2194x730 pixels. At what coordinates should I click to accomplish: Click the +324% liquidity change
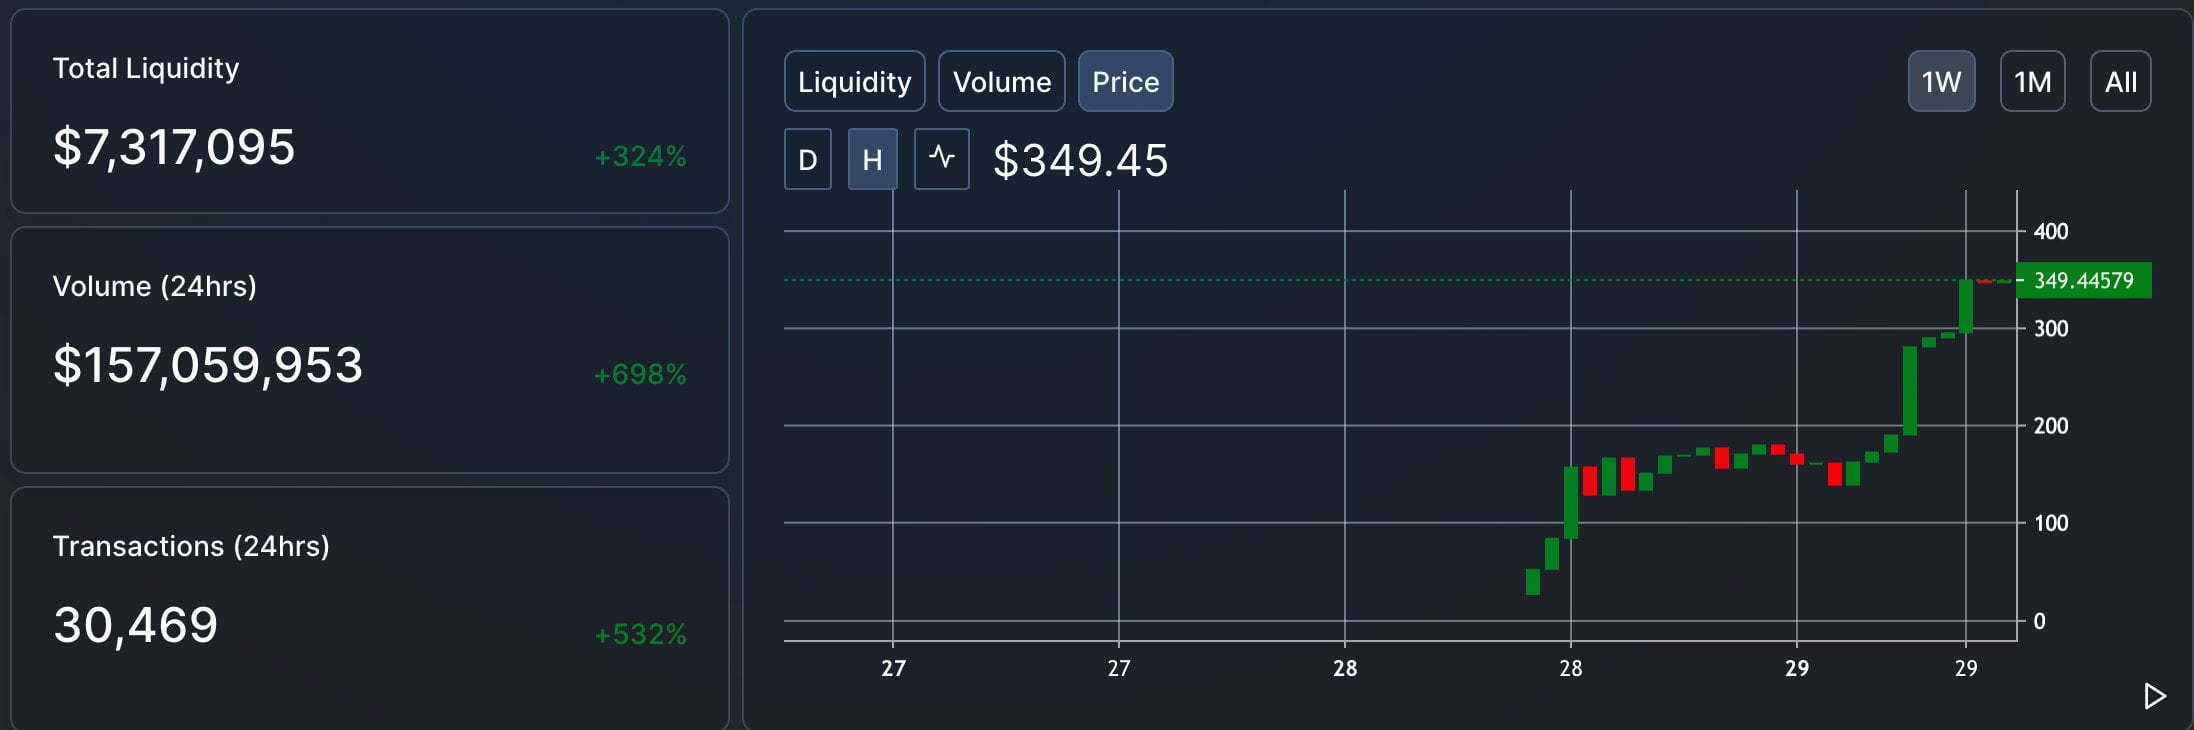640,157
